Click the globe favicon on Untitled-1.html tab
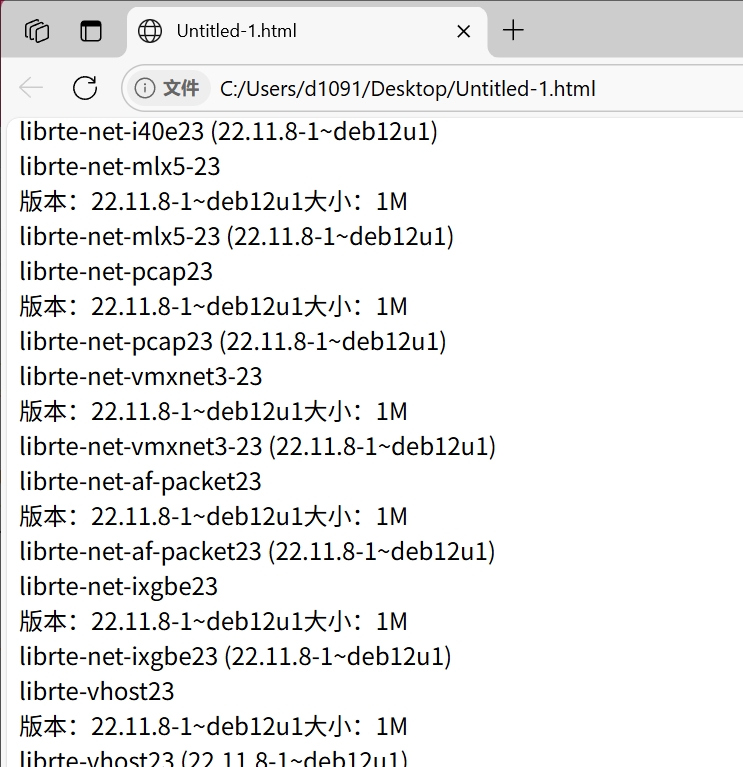 click(x=150, y=31)
